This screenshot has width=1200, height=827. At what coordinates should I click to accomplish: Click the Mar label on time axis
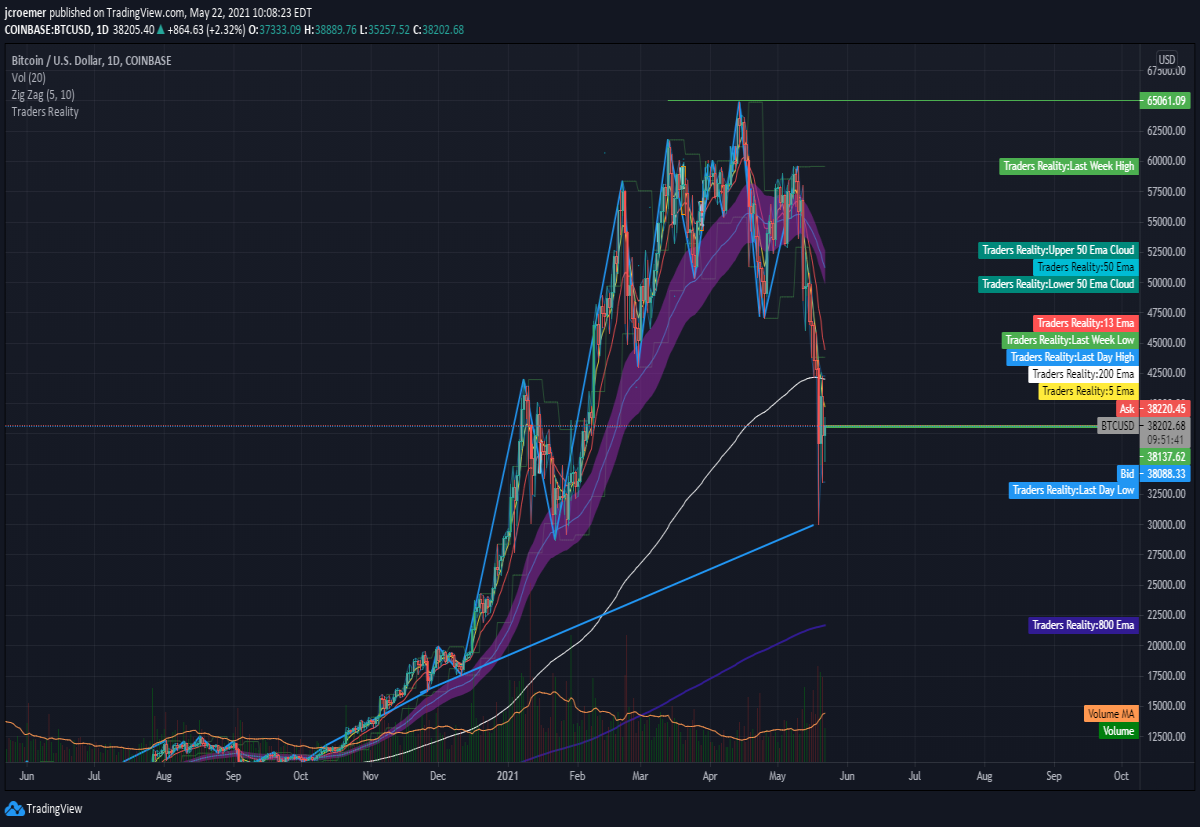(641, 775)
